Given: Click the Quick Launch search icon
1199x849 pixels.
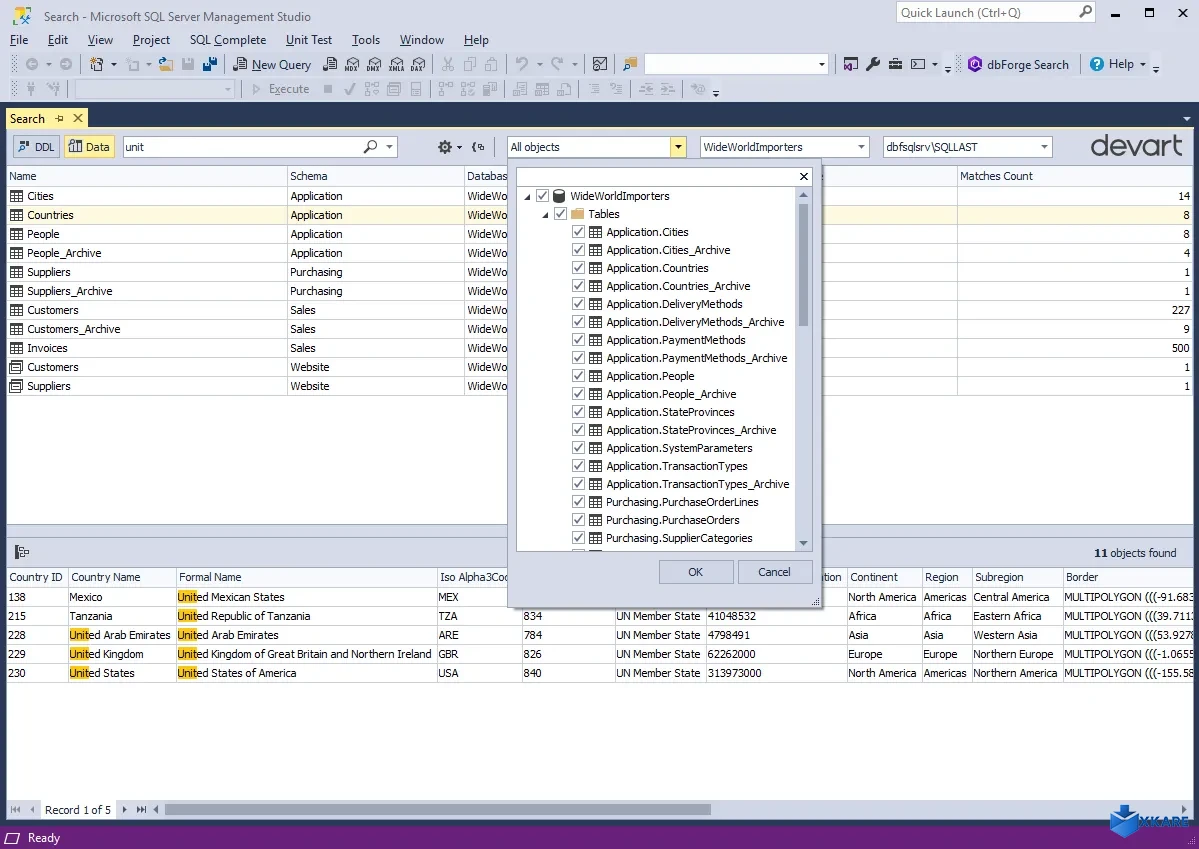Looking at the screenshot, I should pyautogui.click(x=1085, y=12).
